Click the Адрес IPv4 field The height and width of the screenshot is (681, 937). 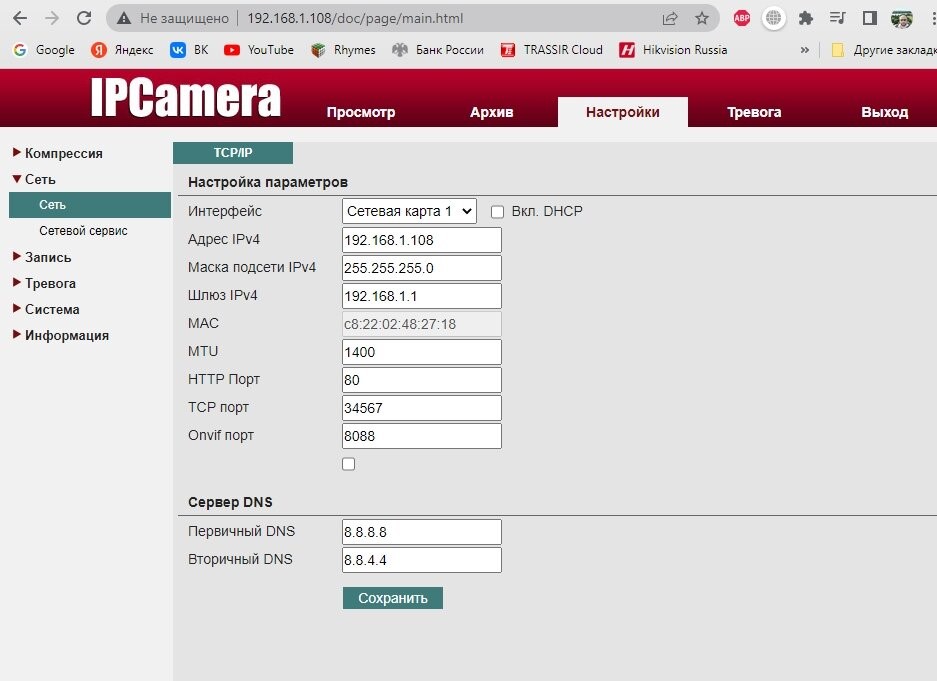pos(422,240)
